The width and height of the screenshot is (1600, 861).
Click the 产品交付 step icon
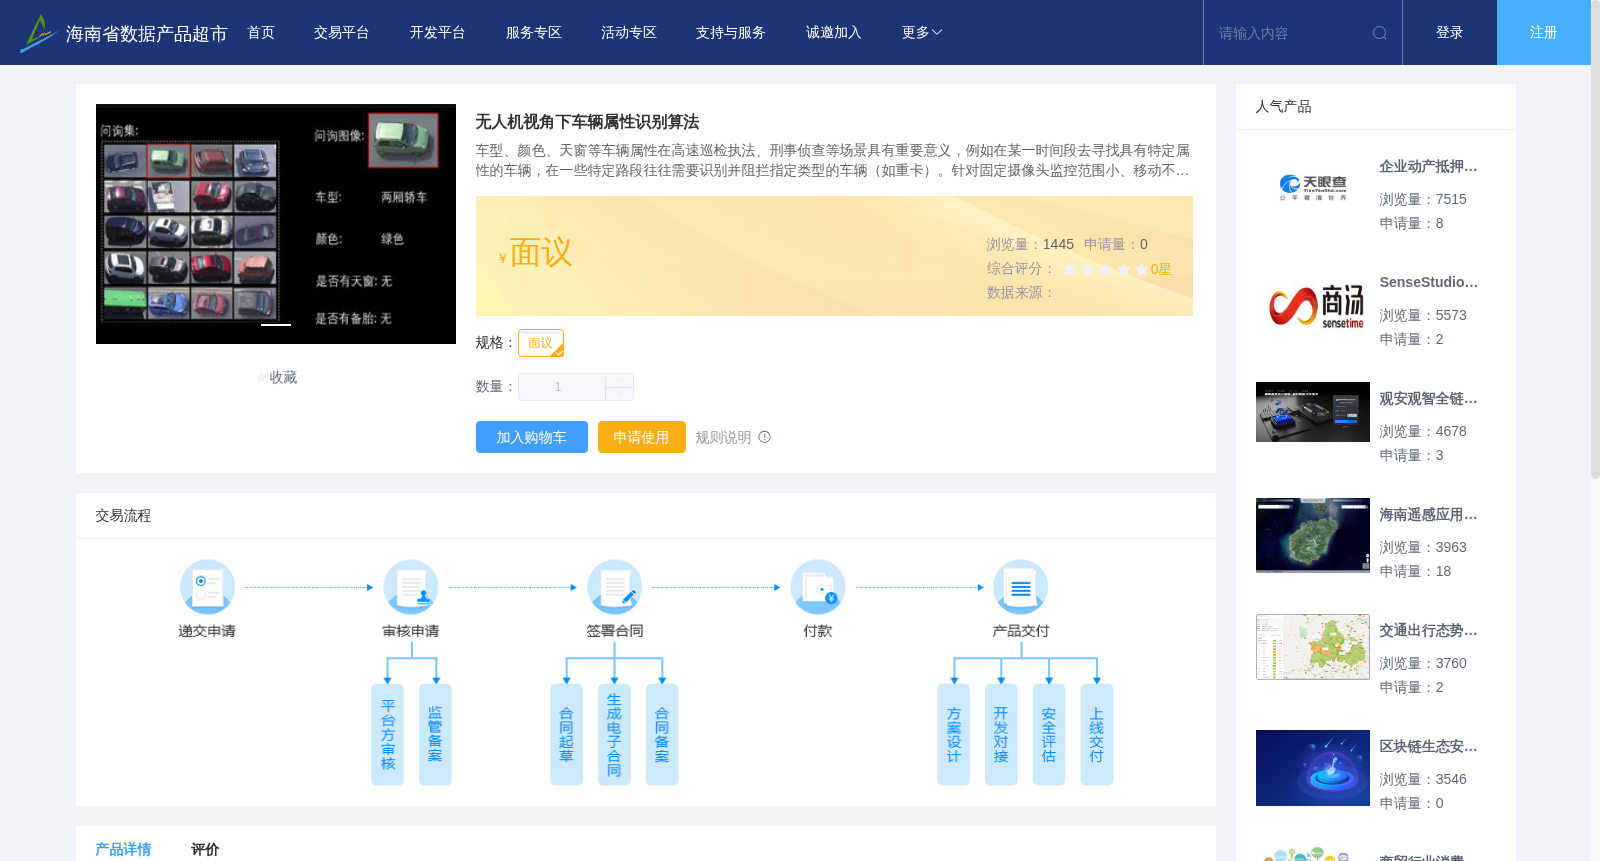click(x=1021, y=587)
